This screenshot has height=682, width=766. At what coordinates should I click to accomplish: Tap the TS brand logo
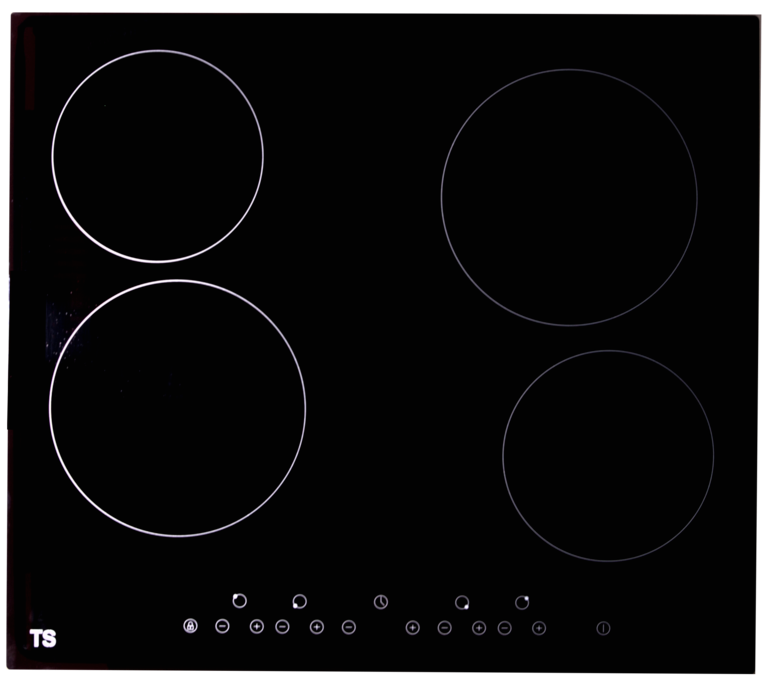point(43,639)
